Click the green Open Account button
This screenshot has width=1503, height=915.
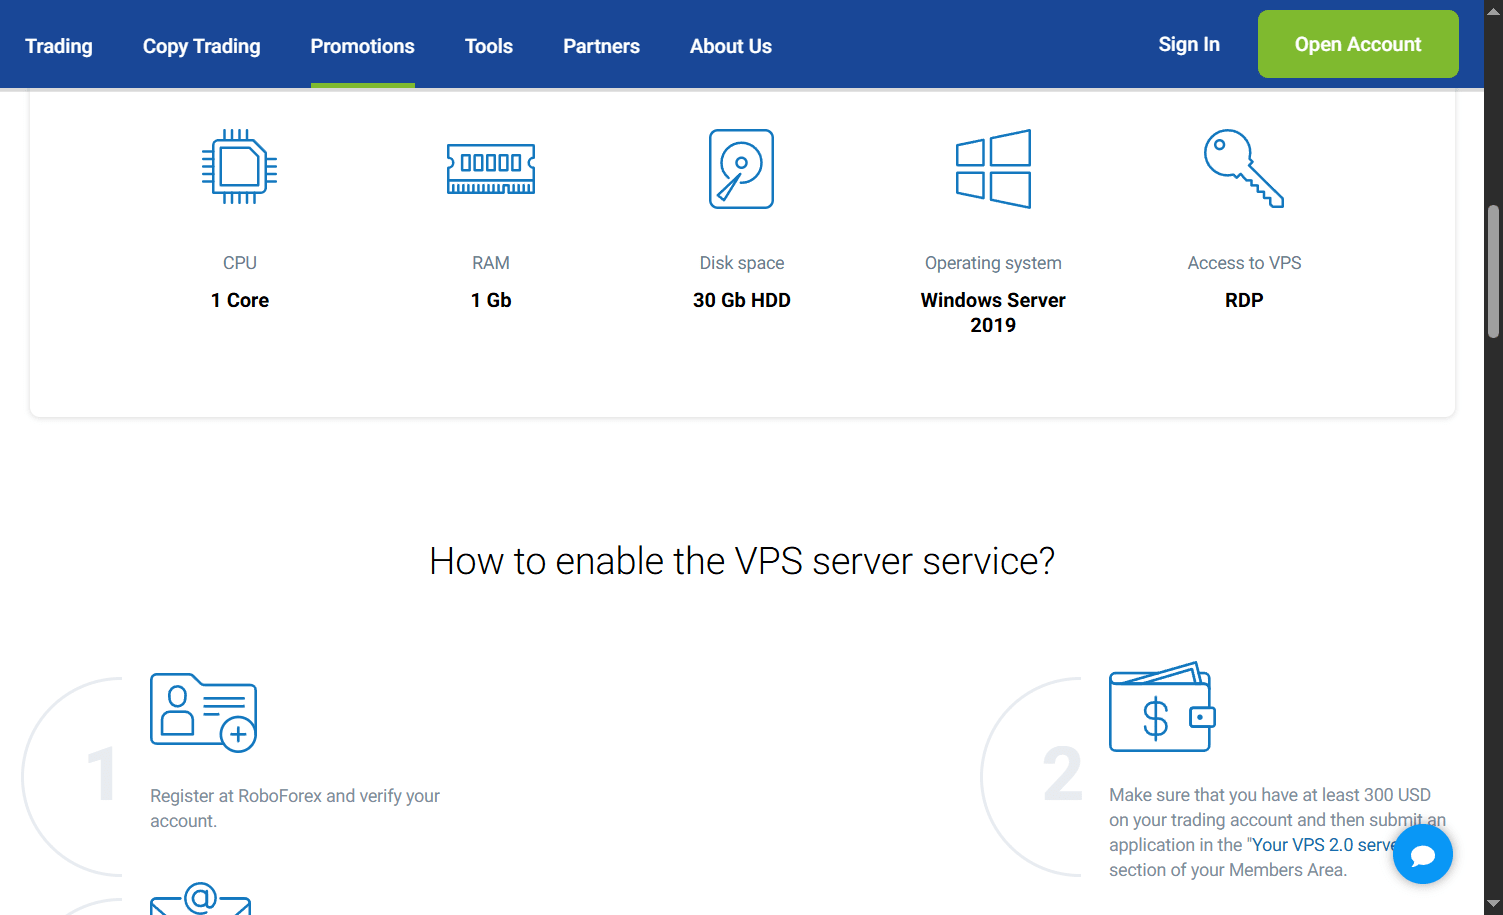click(1358, 44)
